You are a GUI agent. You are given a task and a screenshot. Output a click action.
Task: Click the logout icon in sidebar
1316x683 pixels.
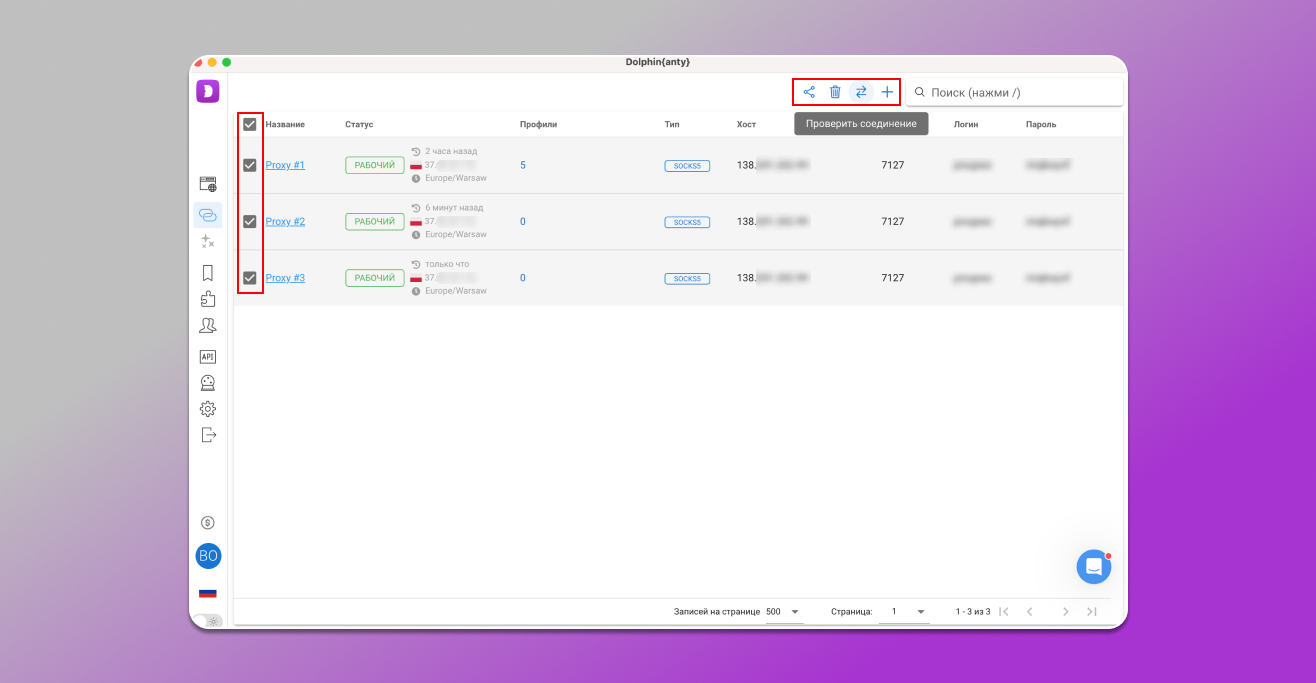tap(208, 435)
